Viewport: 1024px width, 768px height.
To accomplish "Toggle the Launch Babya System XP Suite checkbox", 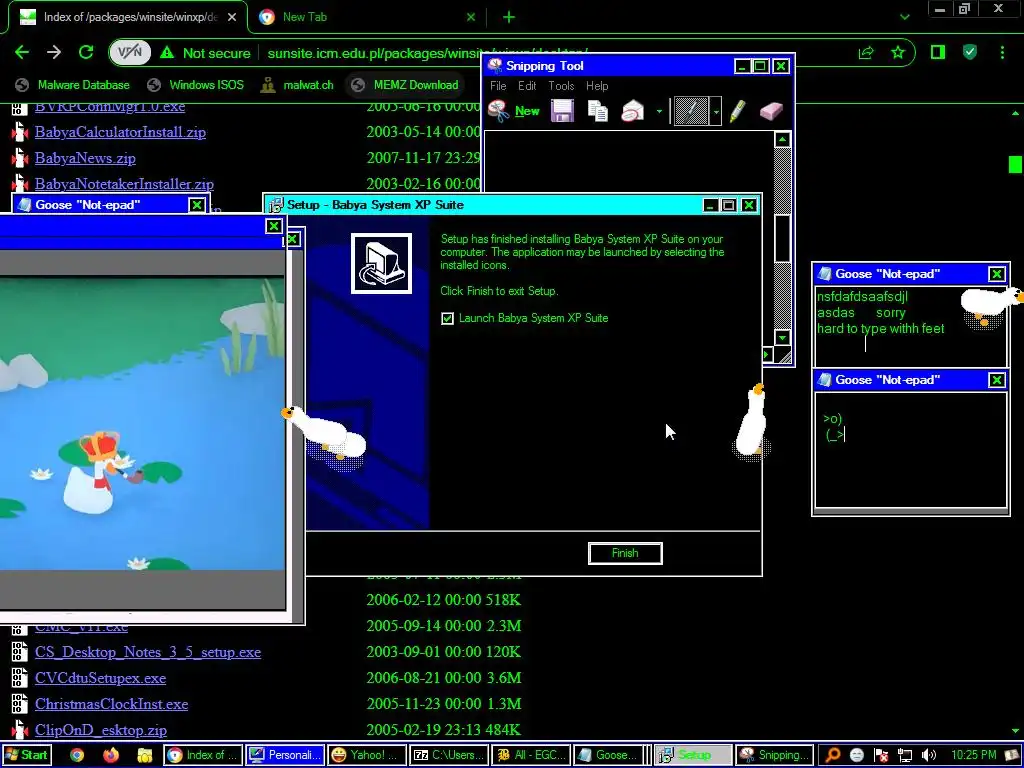I will pyautogui.click(x=447, y=318).
